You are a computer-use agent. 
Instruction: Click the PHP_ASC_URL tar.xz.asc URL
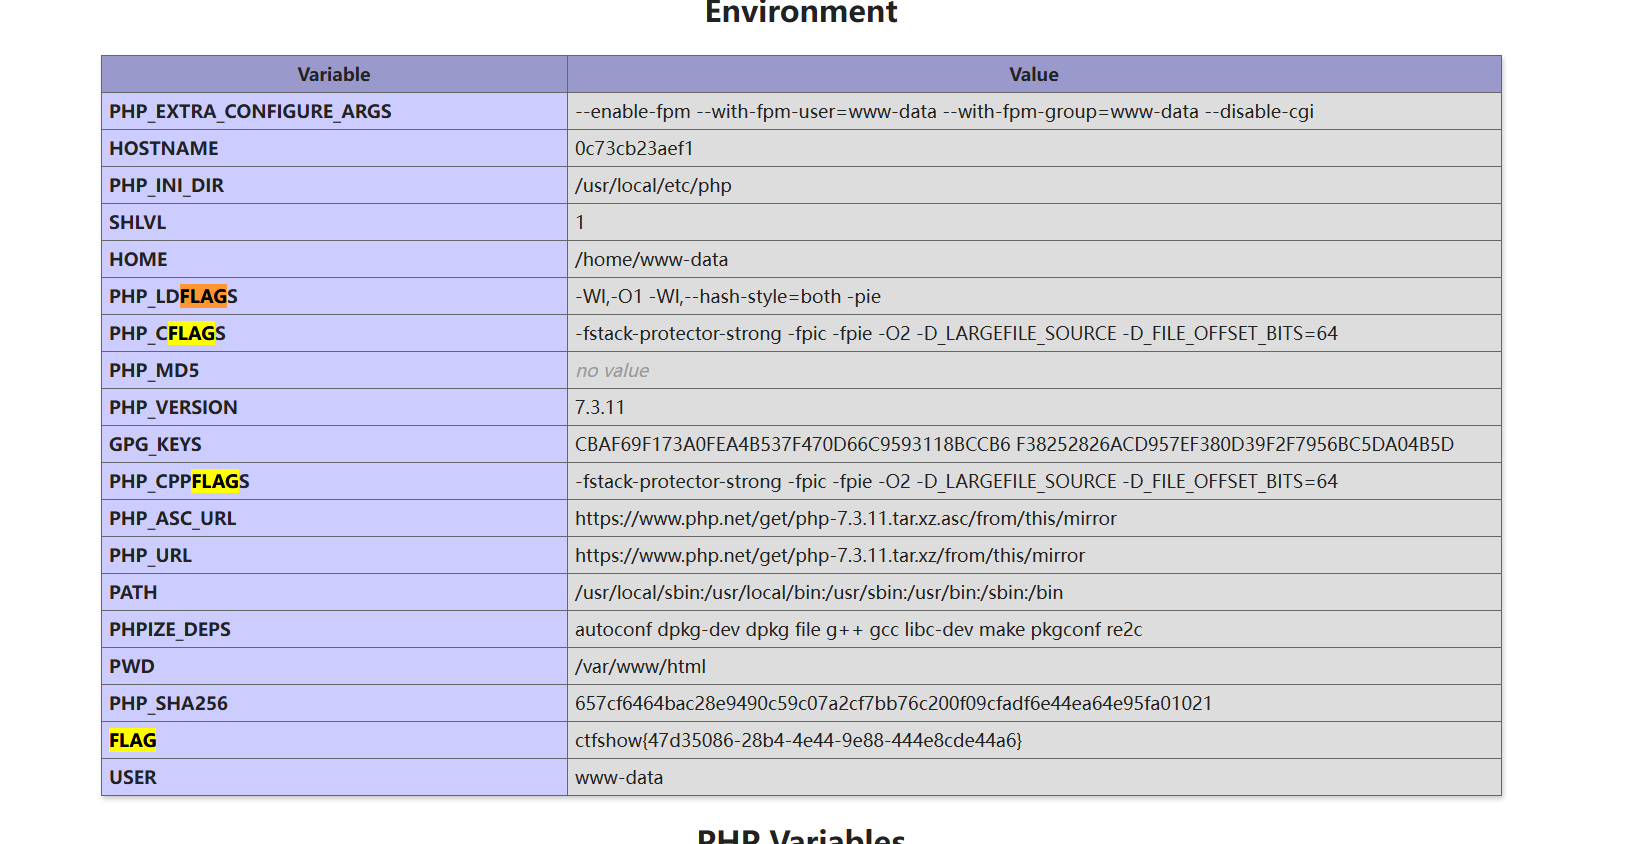click(x=845, y=519)
